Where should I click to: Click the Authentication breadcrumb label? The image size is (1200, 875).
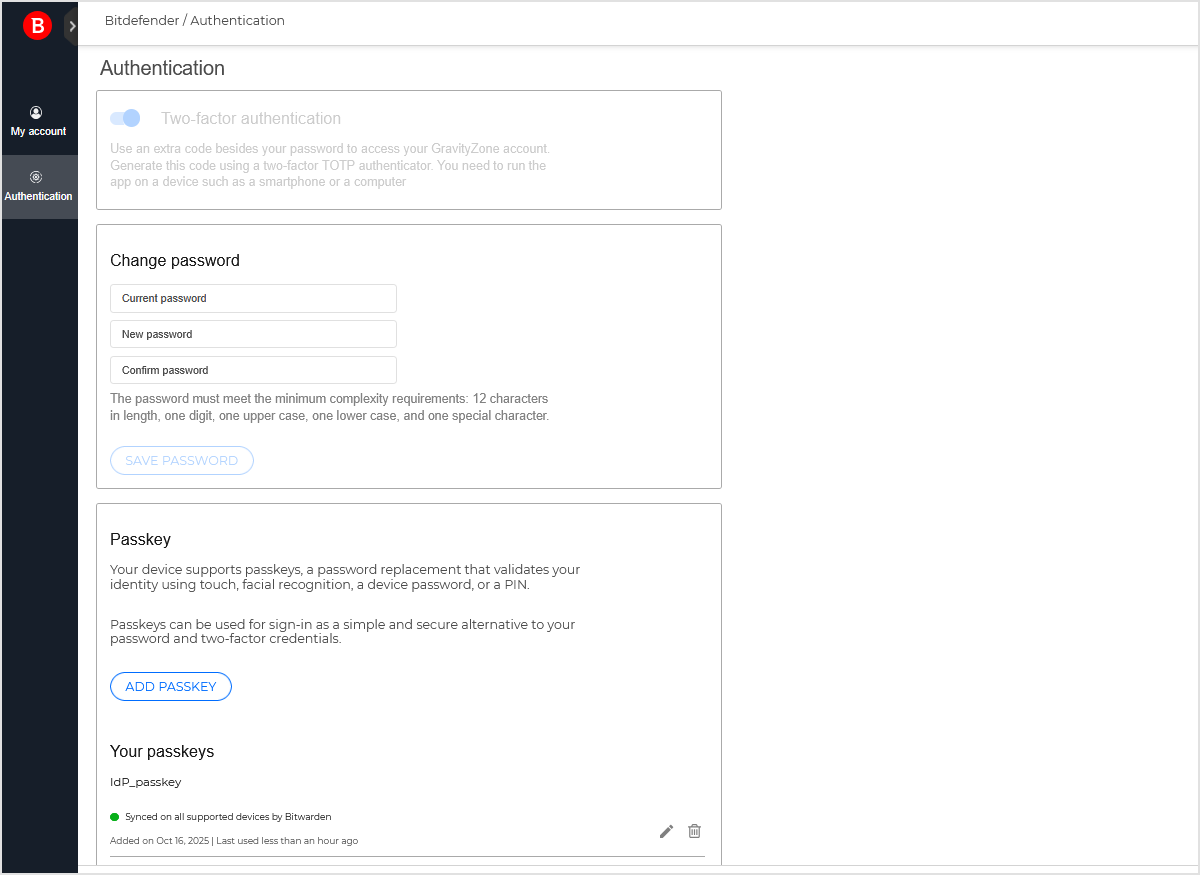(x=237, y=20)
